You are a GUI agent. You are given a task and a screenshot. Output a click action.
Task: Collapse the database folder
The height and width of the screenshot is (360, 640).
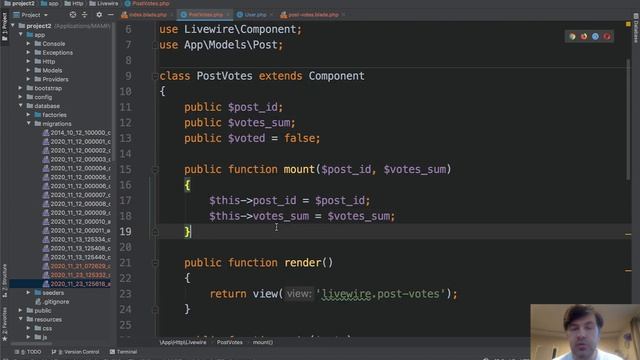[x=21, y=106]
